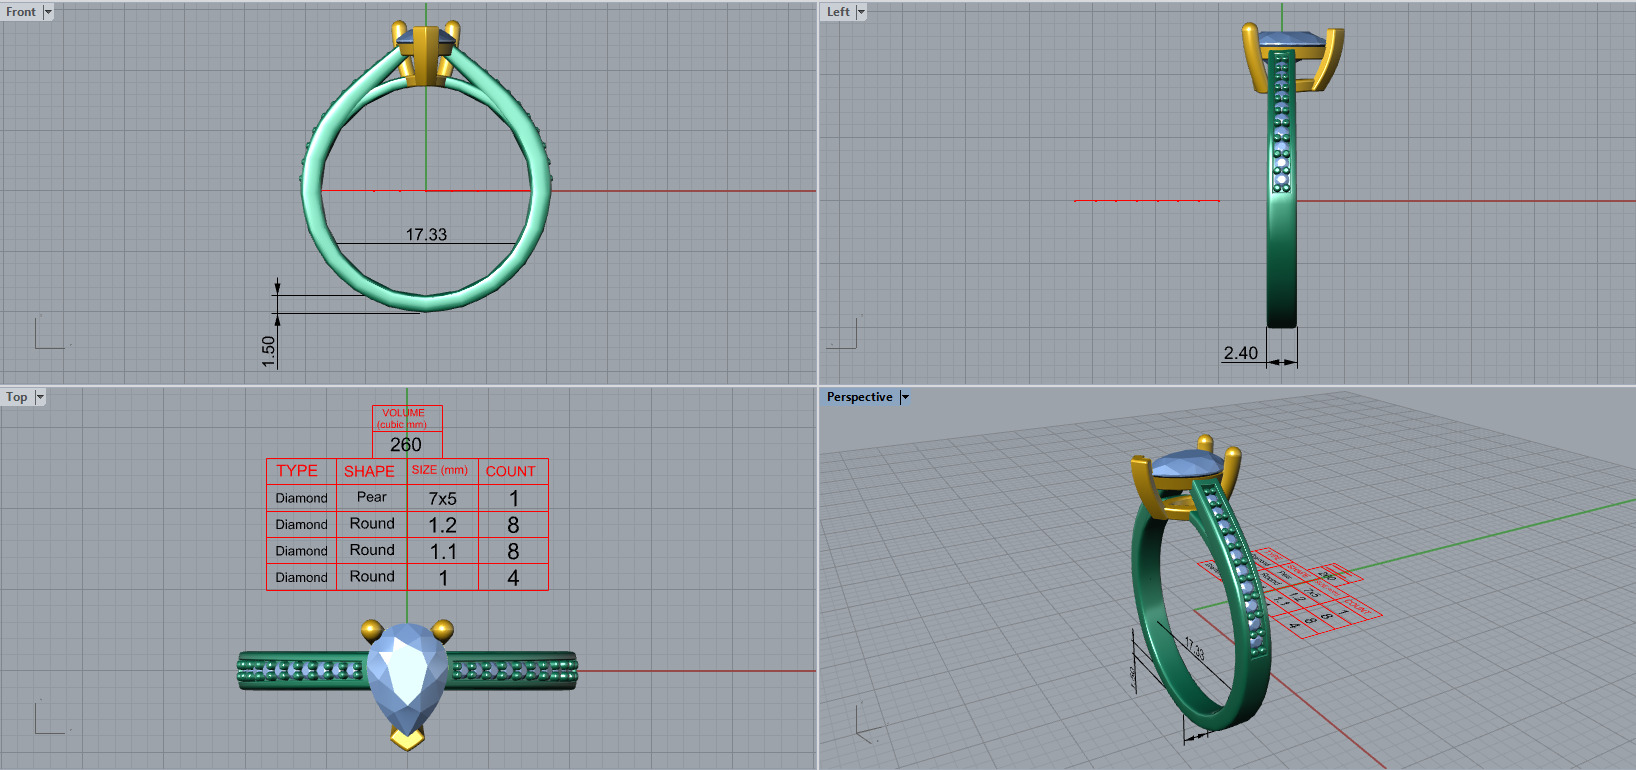This screenshot has height=770, width=1636.
Task: Click the 7x5 size cell
Action: 443,498
